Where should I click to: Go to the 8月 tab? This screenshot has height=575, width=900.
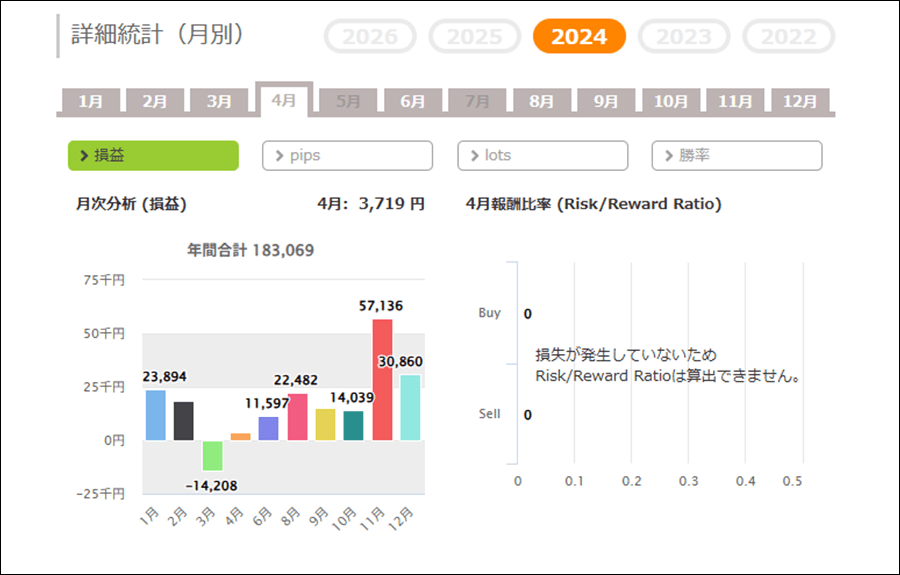coord(542,102)
